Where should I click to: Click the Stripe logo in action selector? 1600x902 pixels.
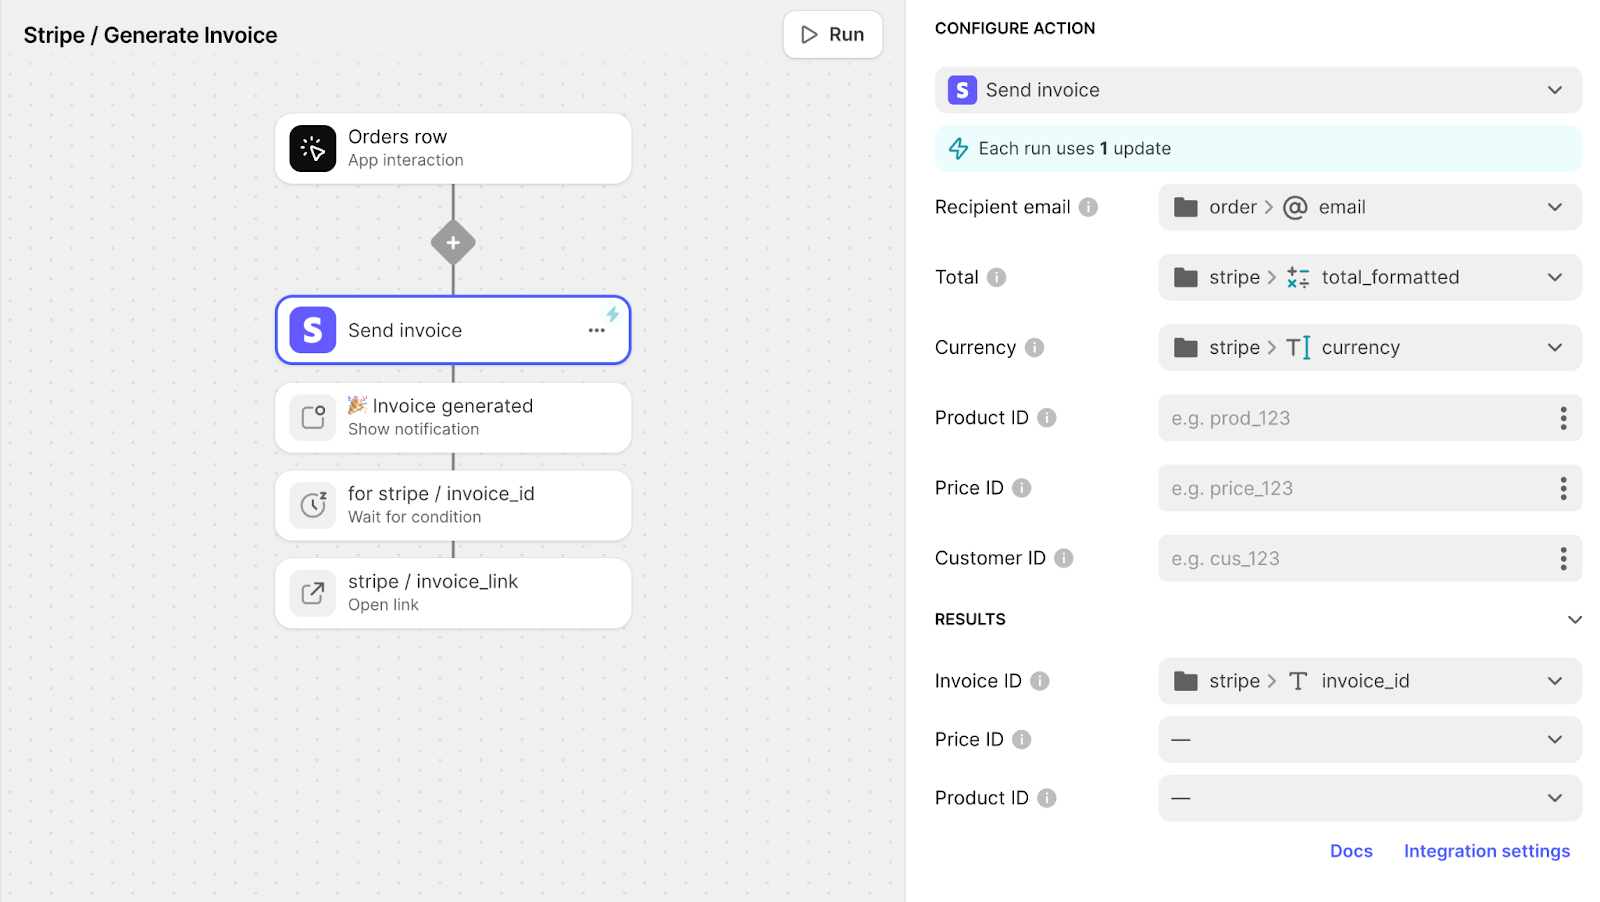[962, 90]
